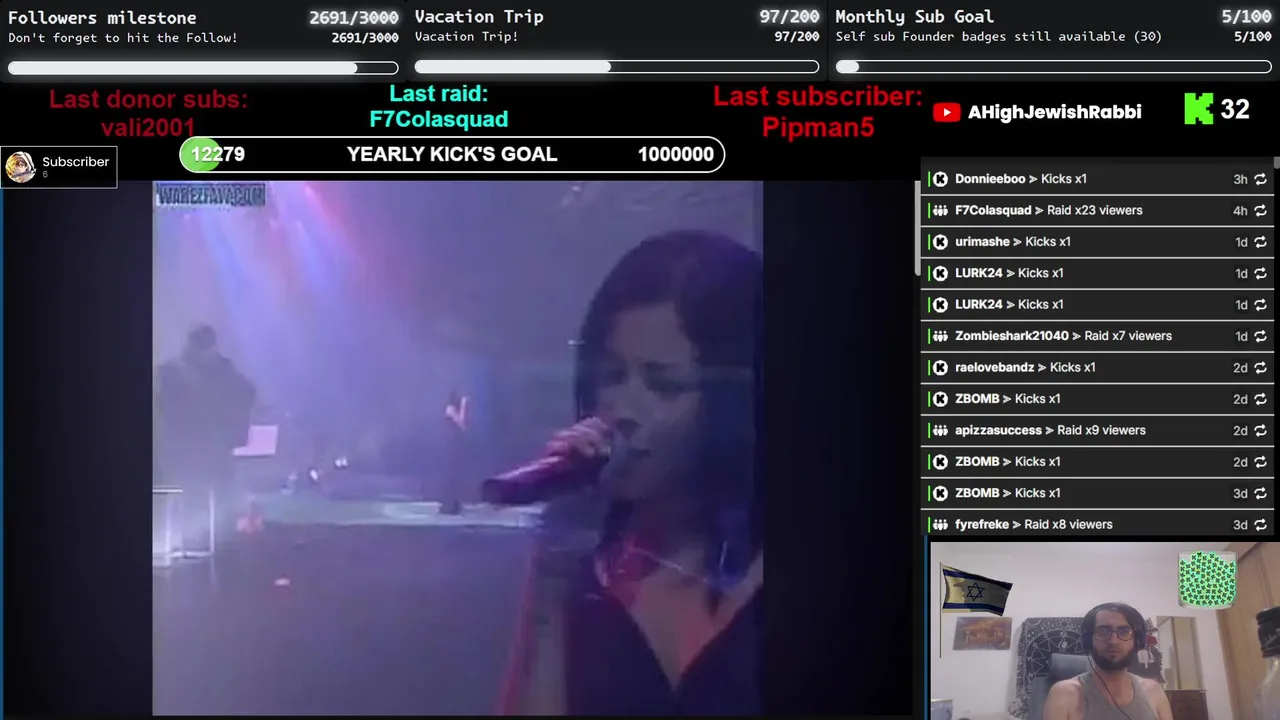Image resolution: width=1280 pixels, height=720 pixels.
Task: Click the "Last donor subs:" heading
Action: pyautogui.click(x=148, y=99)
